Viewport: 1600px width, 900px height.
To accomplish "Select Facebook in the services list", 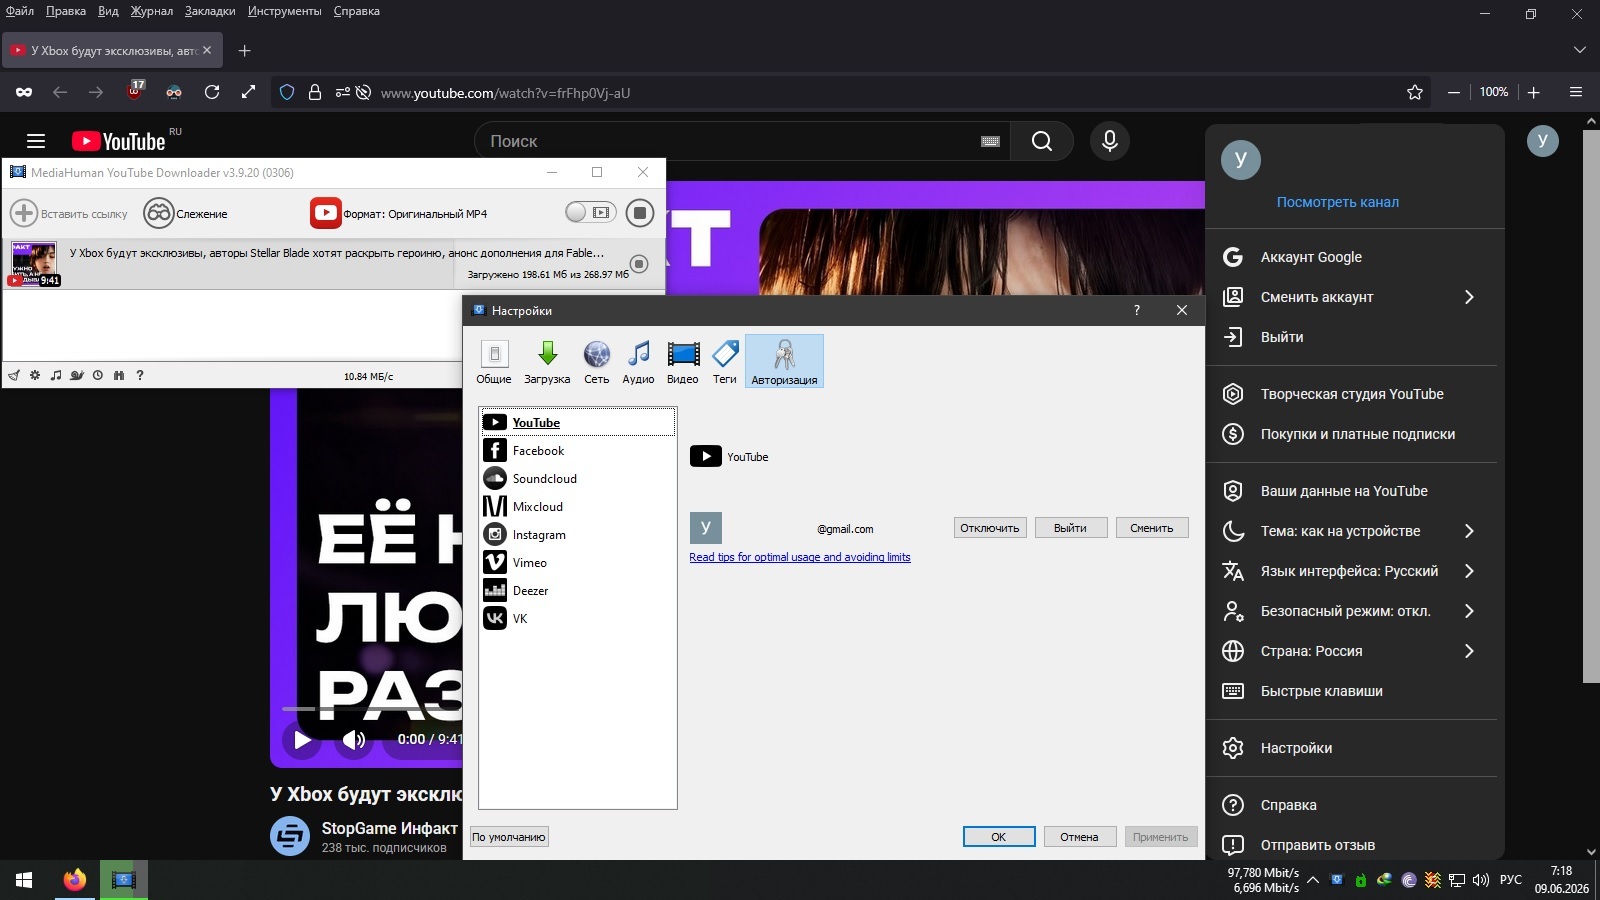I will click(x=578, y=451).
